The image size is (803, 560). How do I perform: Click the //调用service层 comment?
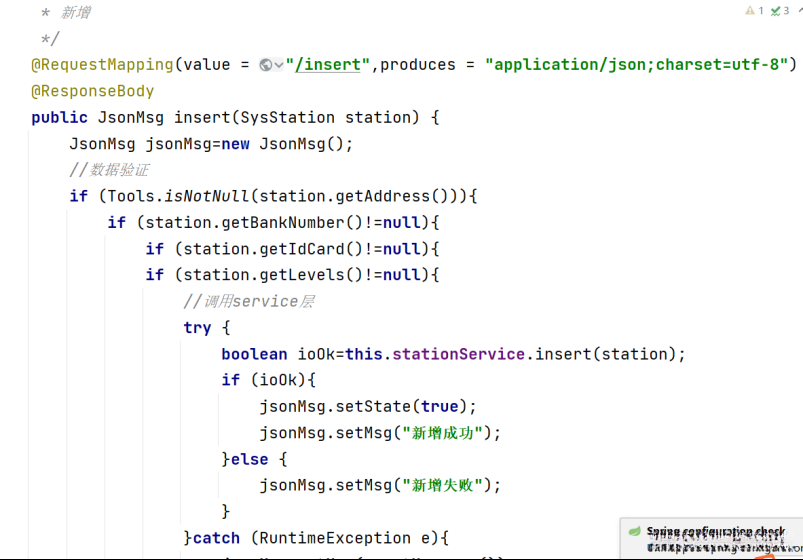[x=249, y=301]
